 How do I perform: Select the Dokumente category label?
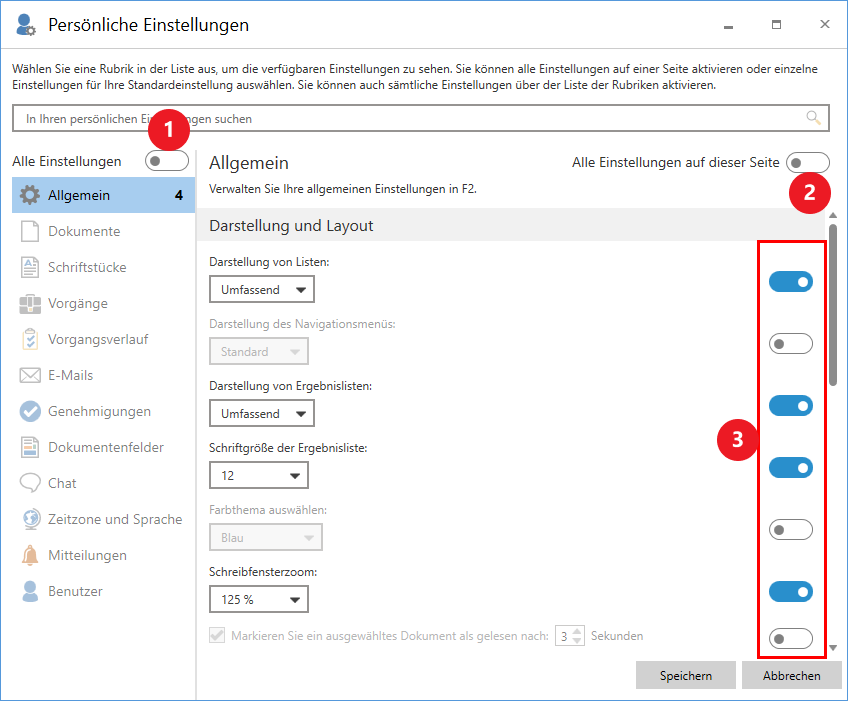point(84,231)
